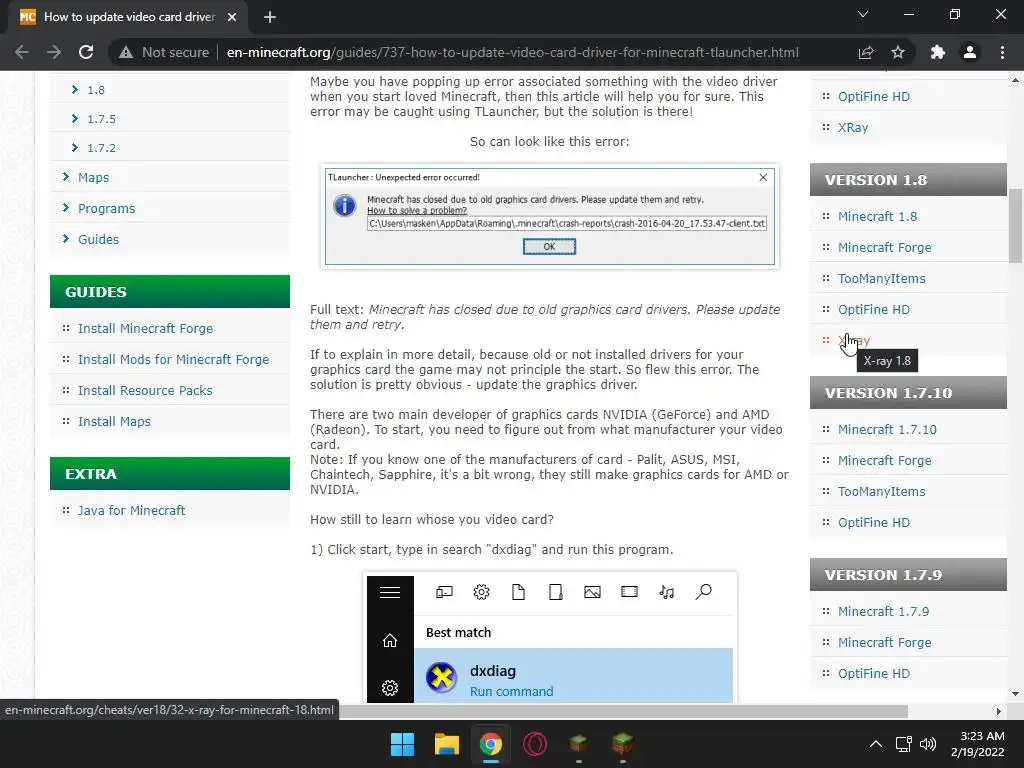Click the volume speaker tray icon

point(927,744)
